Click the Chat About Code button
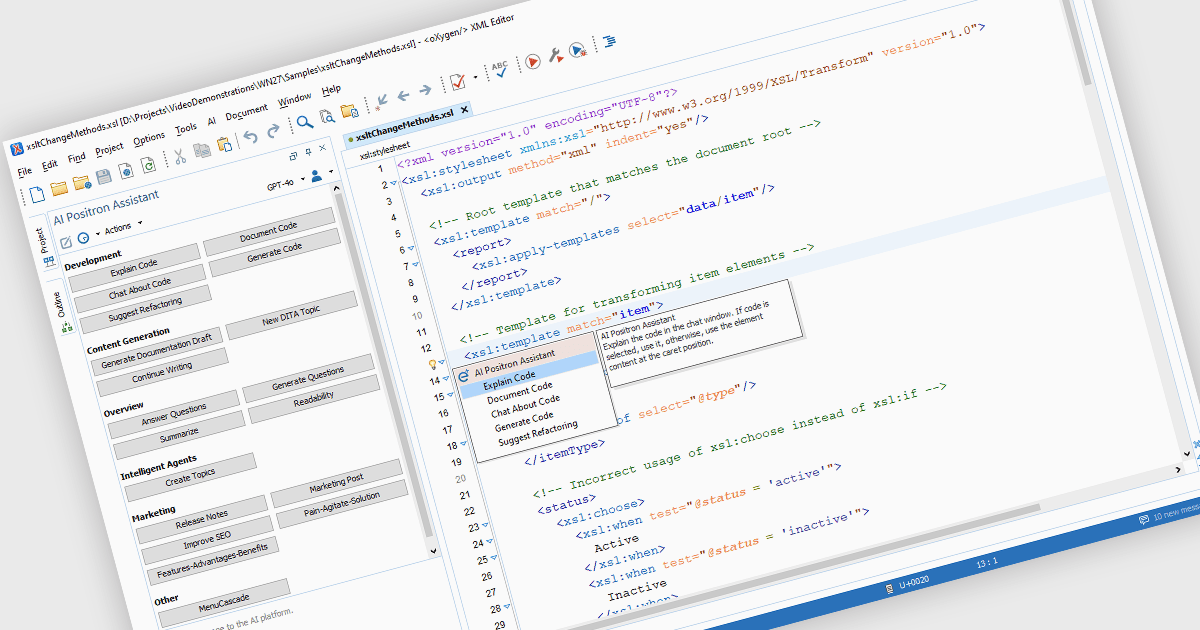The width and height of the screenshot is (1200, 630). [x=140, y=288]
